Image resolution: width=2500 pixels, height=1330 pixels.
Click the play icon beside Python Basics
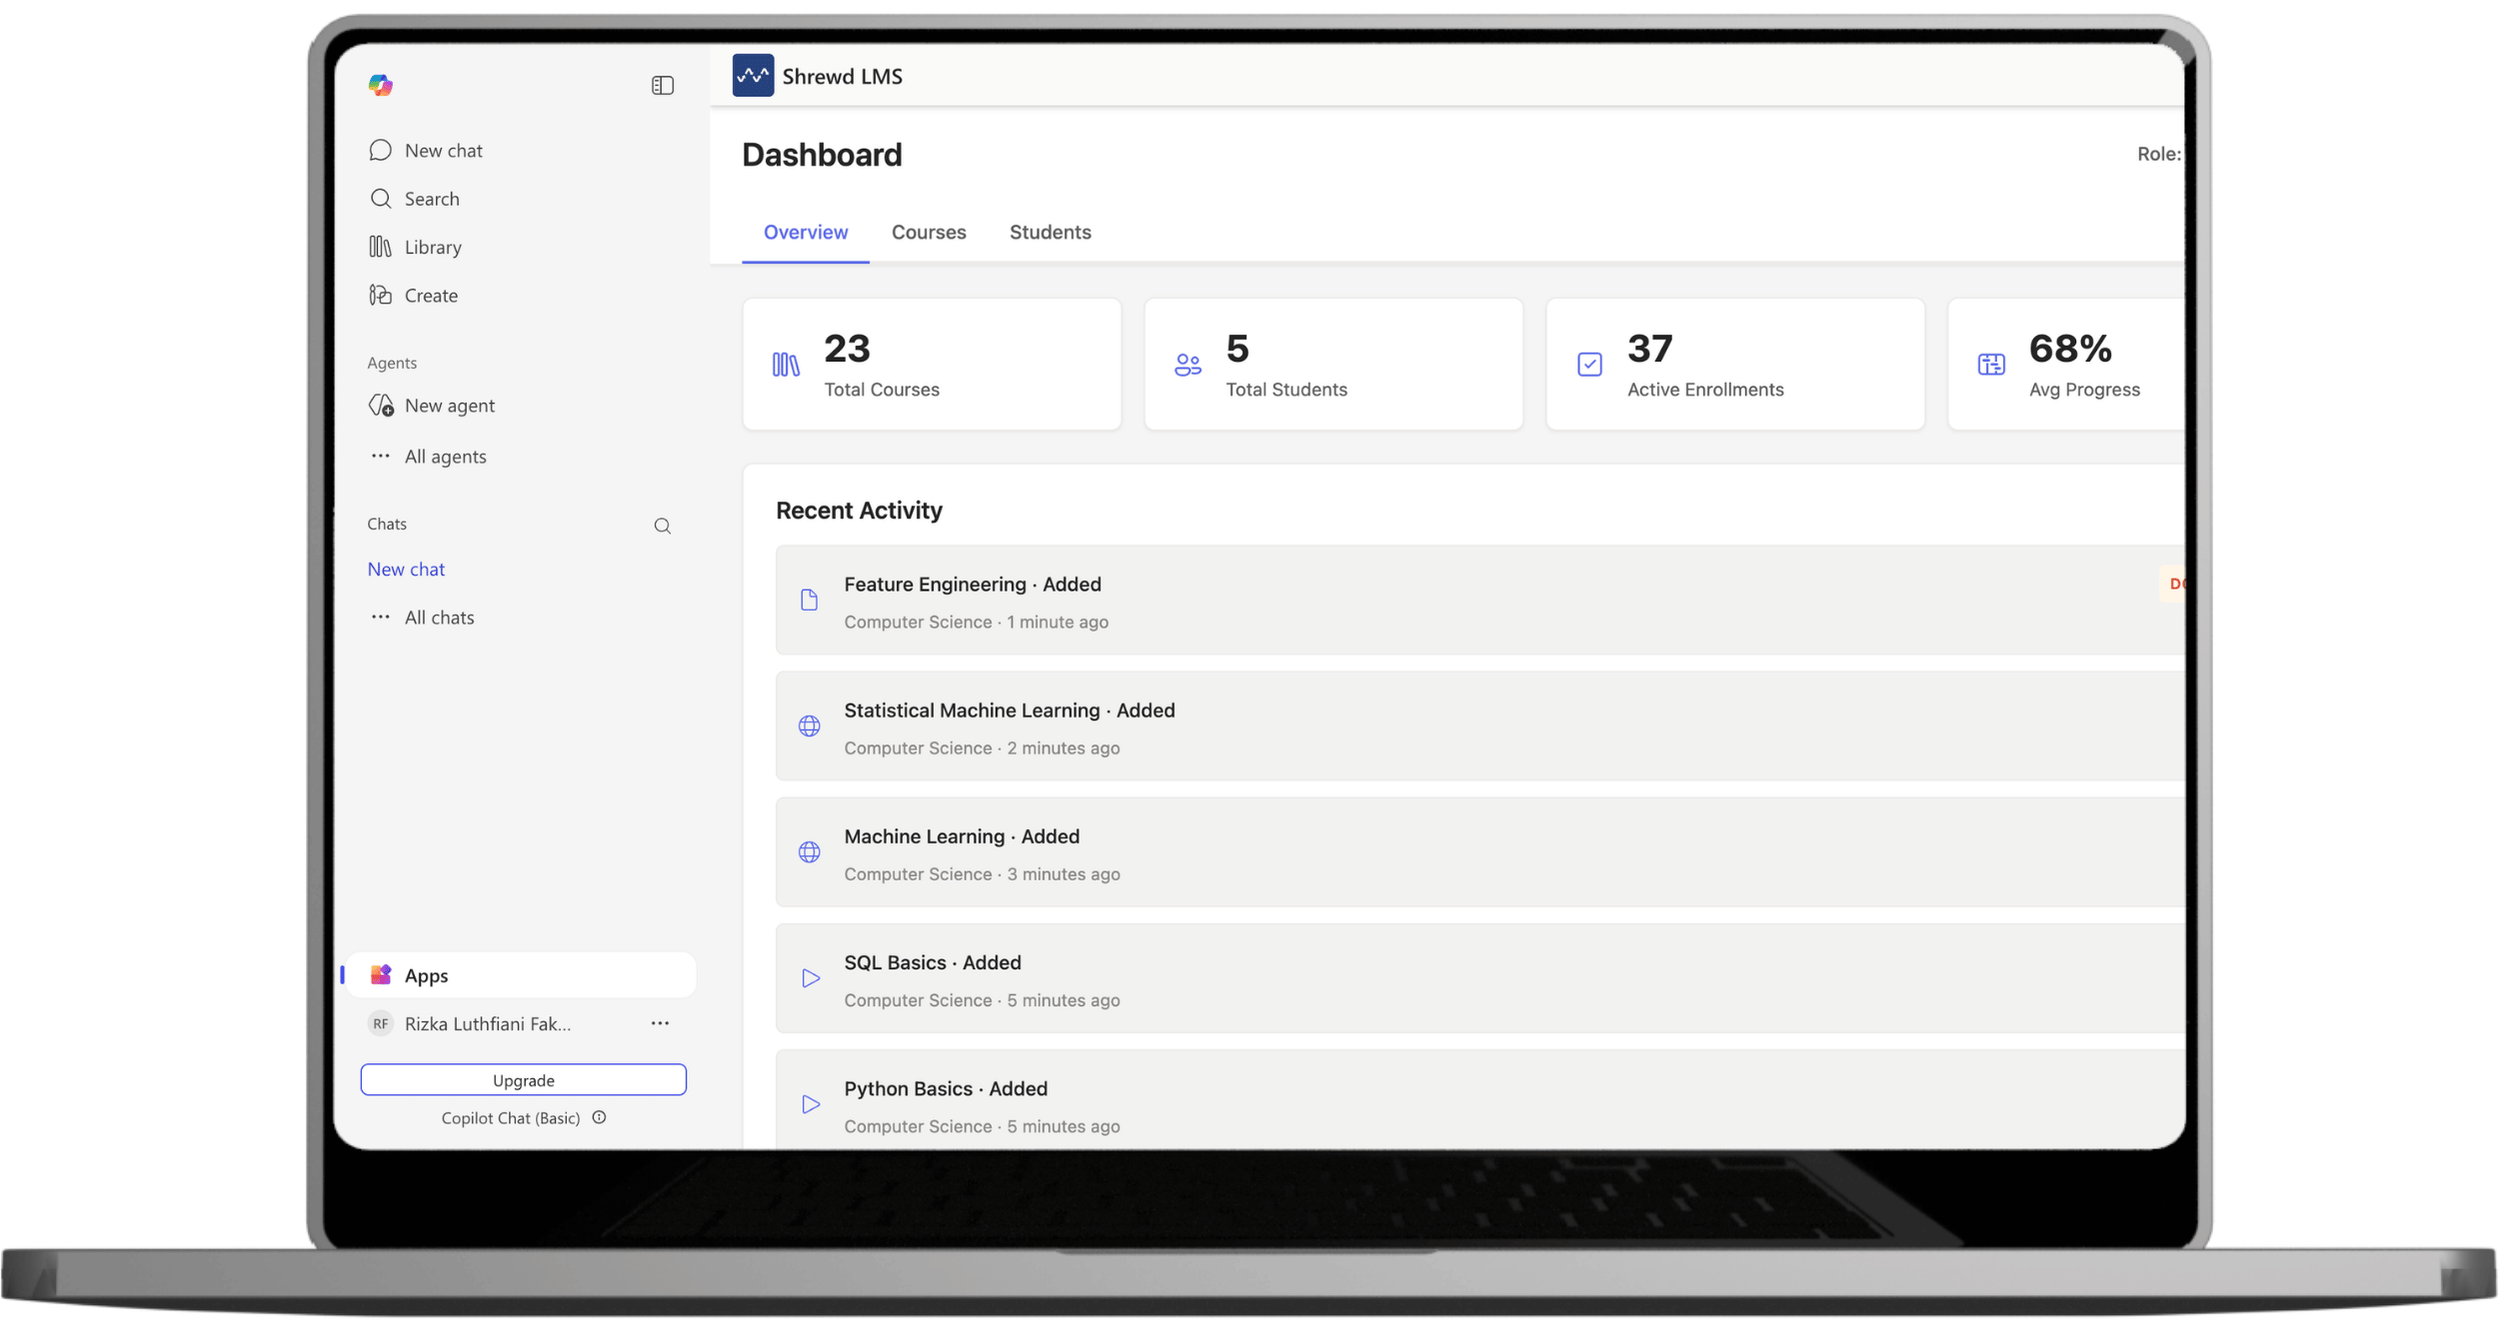[810, 1104]
